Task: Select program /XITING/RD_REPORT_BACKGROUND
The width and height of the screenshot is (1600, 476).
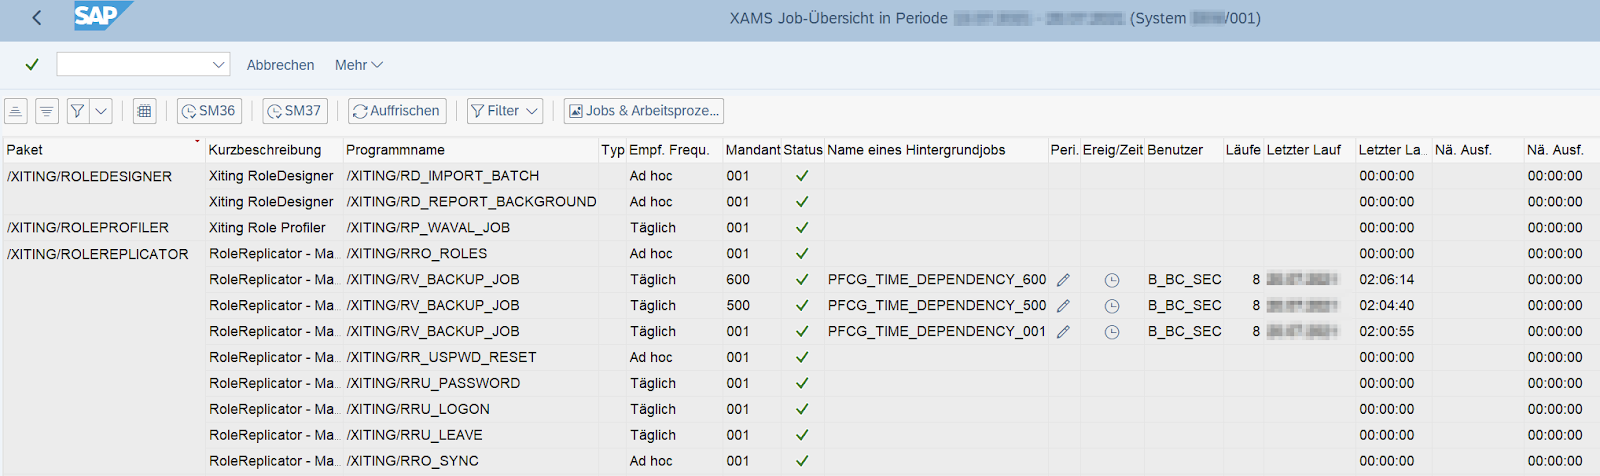Action: coord(471,202)
